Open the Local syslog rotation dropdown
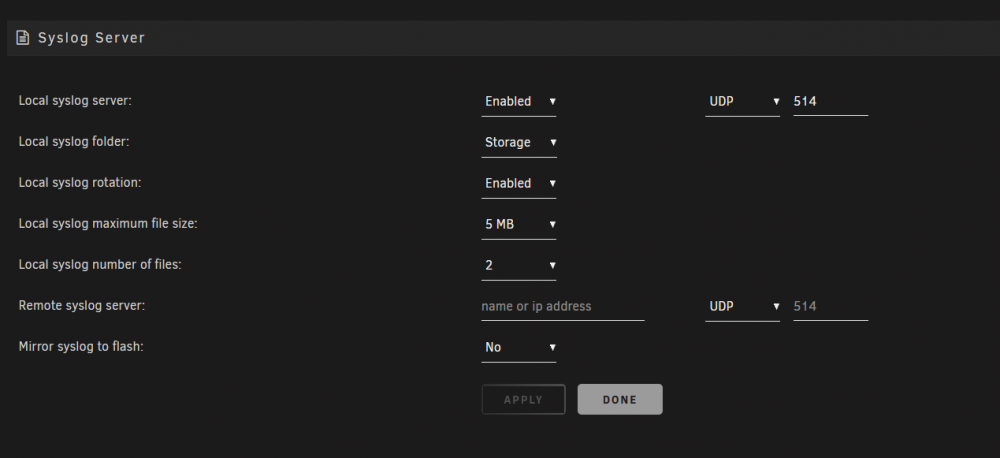The image size is (1000, 458). tap(518, 183)
